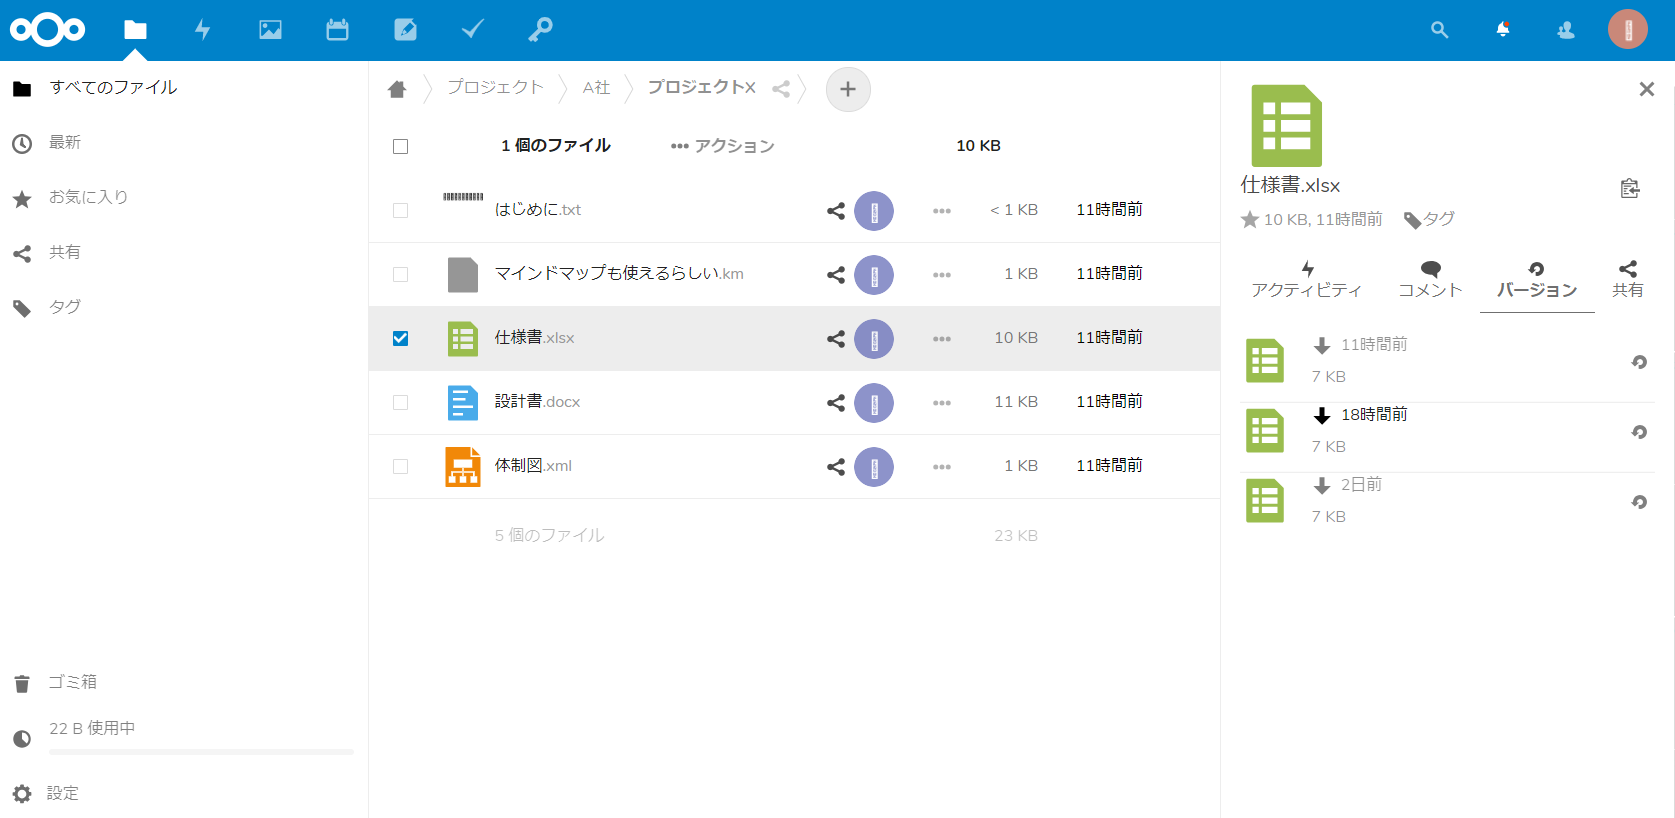Click share icon for 体制図.xml
The width and height of the screenshot is (1675, 818).
tap(836, 467)
